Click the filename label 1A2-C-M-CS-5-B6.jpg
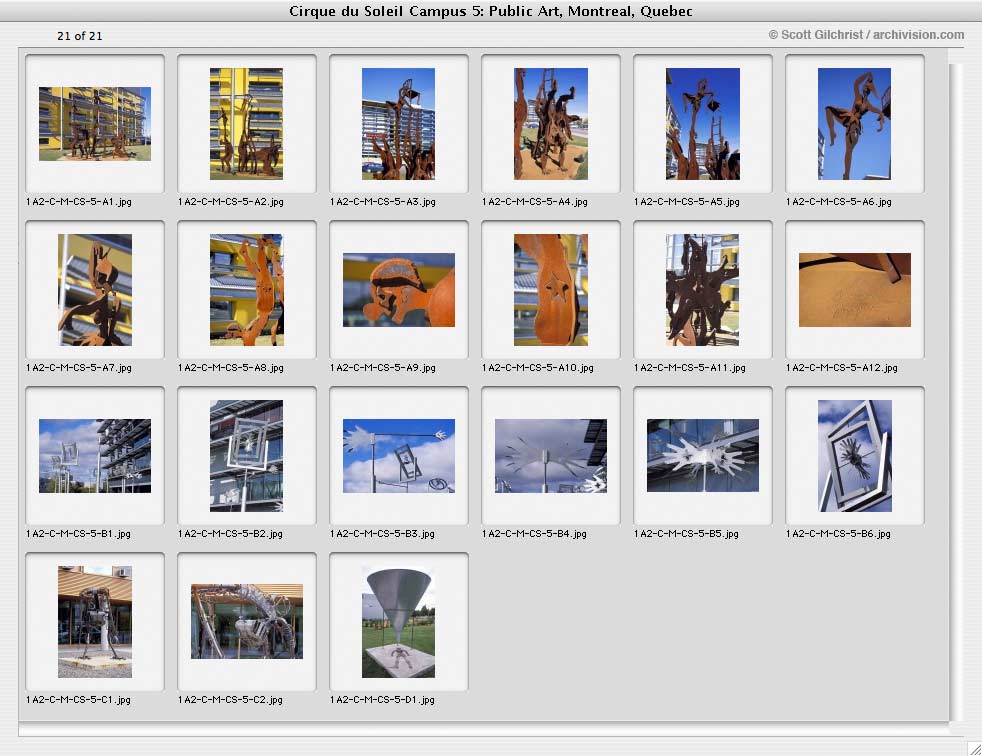 click(838, 534)
